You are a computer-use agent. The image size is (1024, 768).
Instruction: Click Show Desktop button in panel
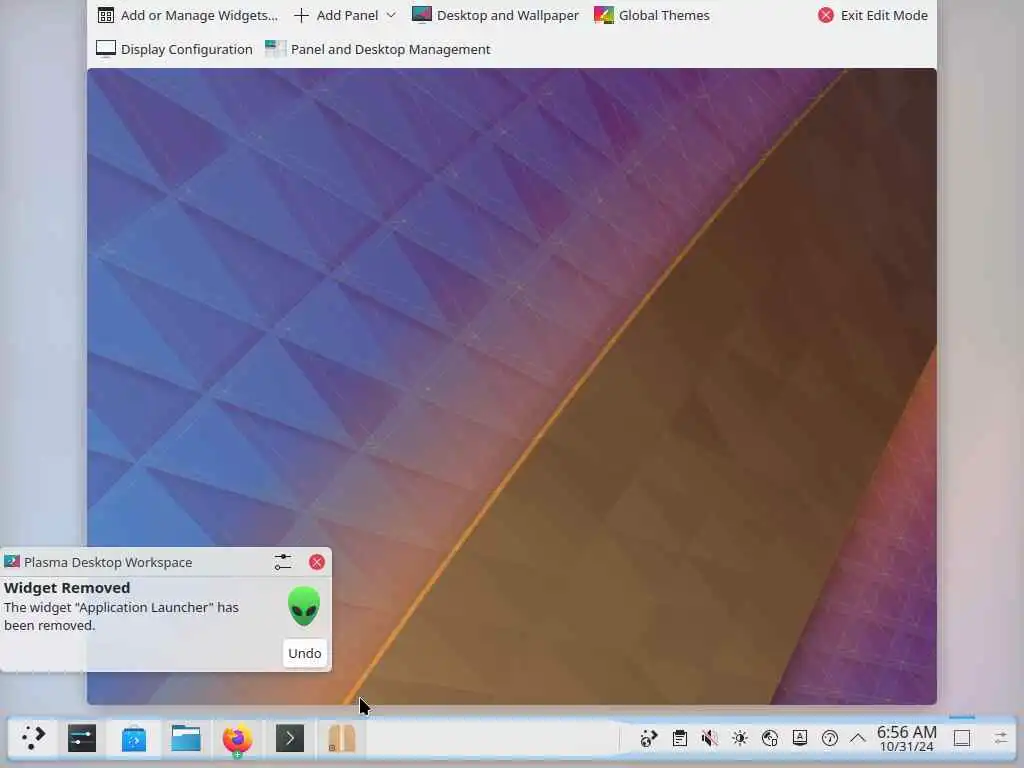(962, 739)
